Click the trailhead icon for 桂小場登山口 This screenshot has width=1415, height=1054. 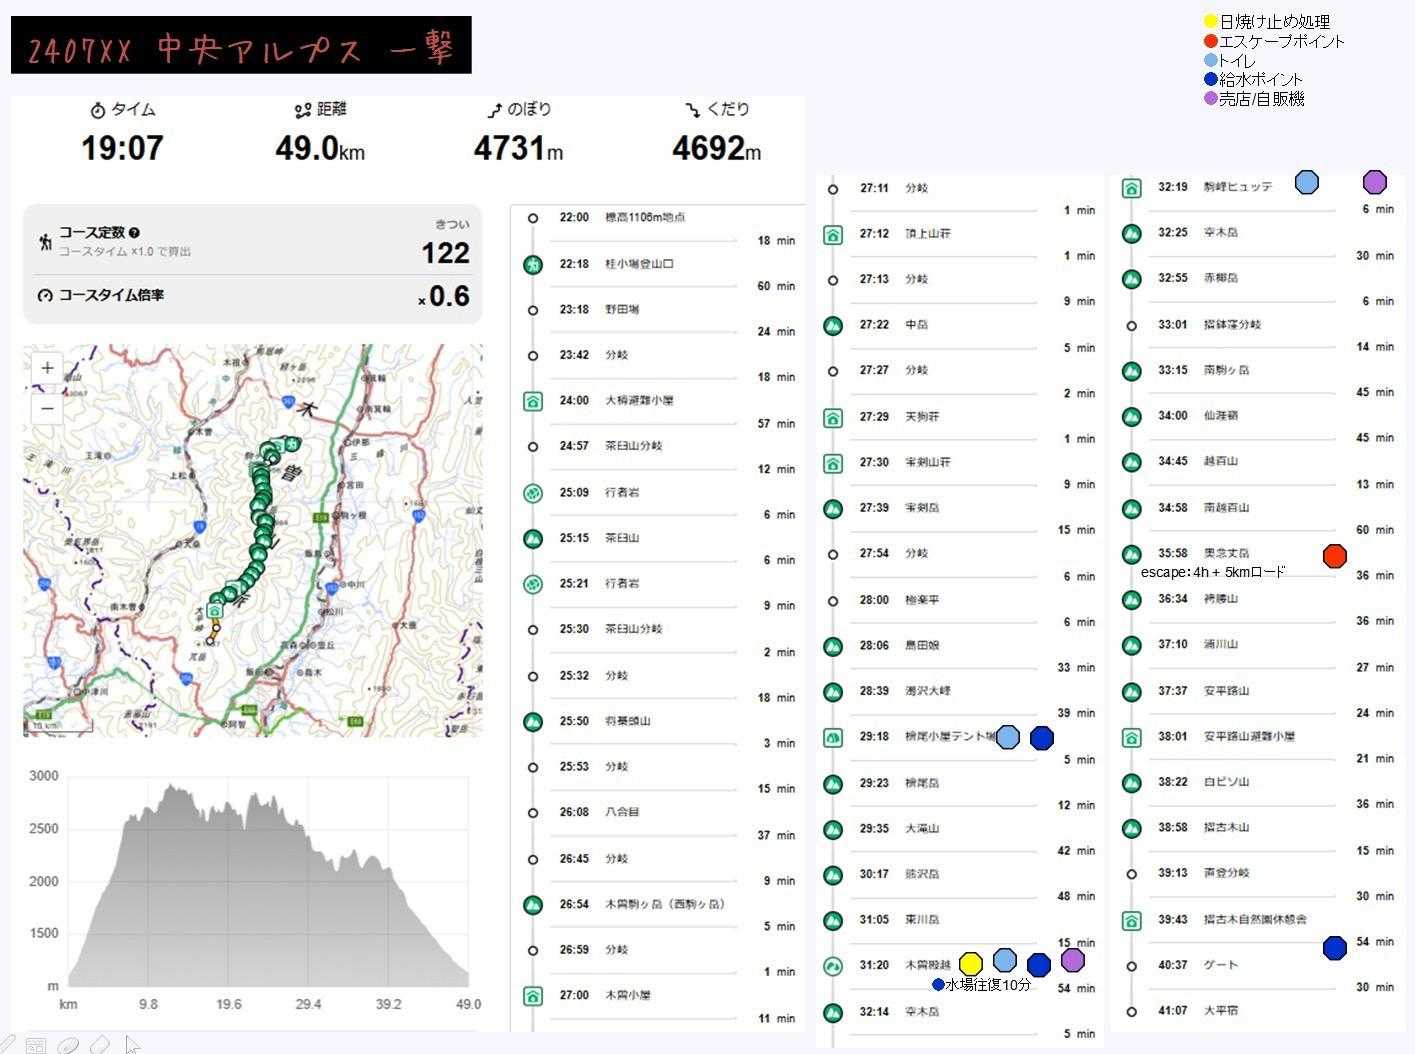(x=533, y=264)
